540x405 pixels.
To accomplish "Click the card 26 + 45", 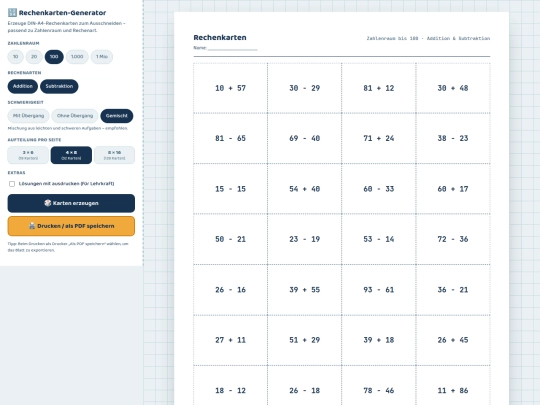I will click(x=453, y=340).
